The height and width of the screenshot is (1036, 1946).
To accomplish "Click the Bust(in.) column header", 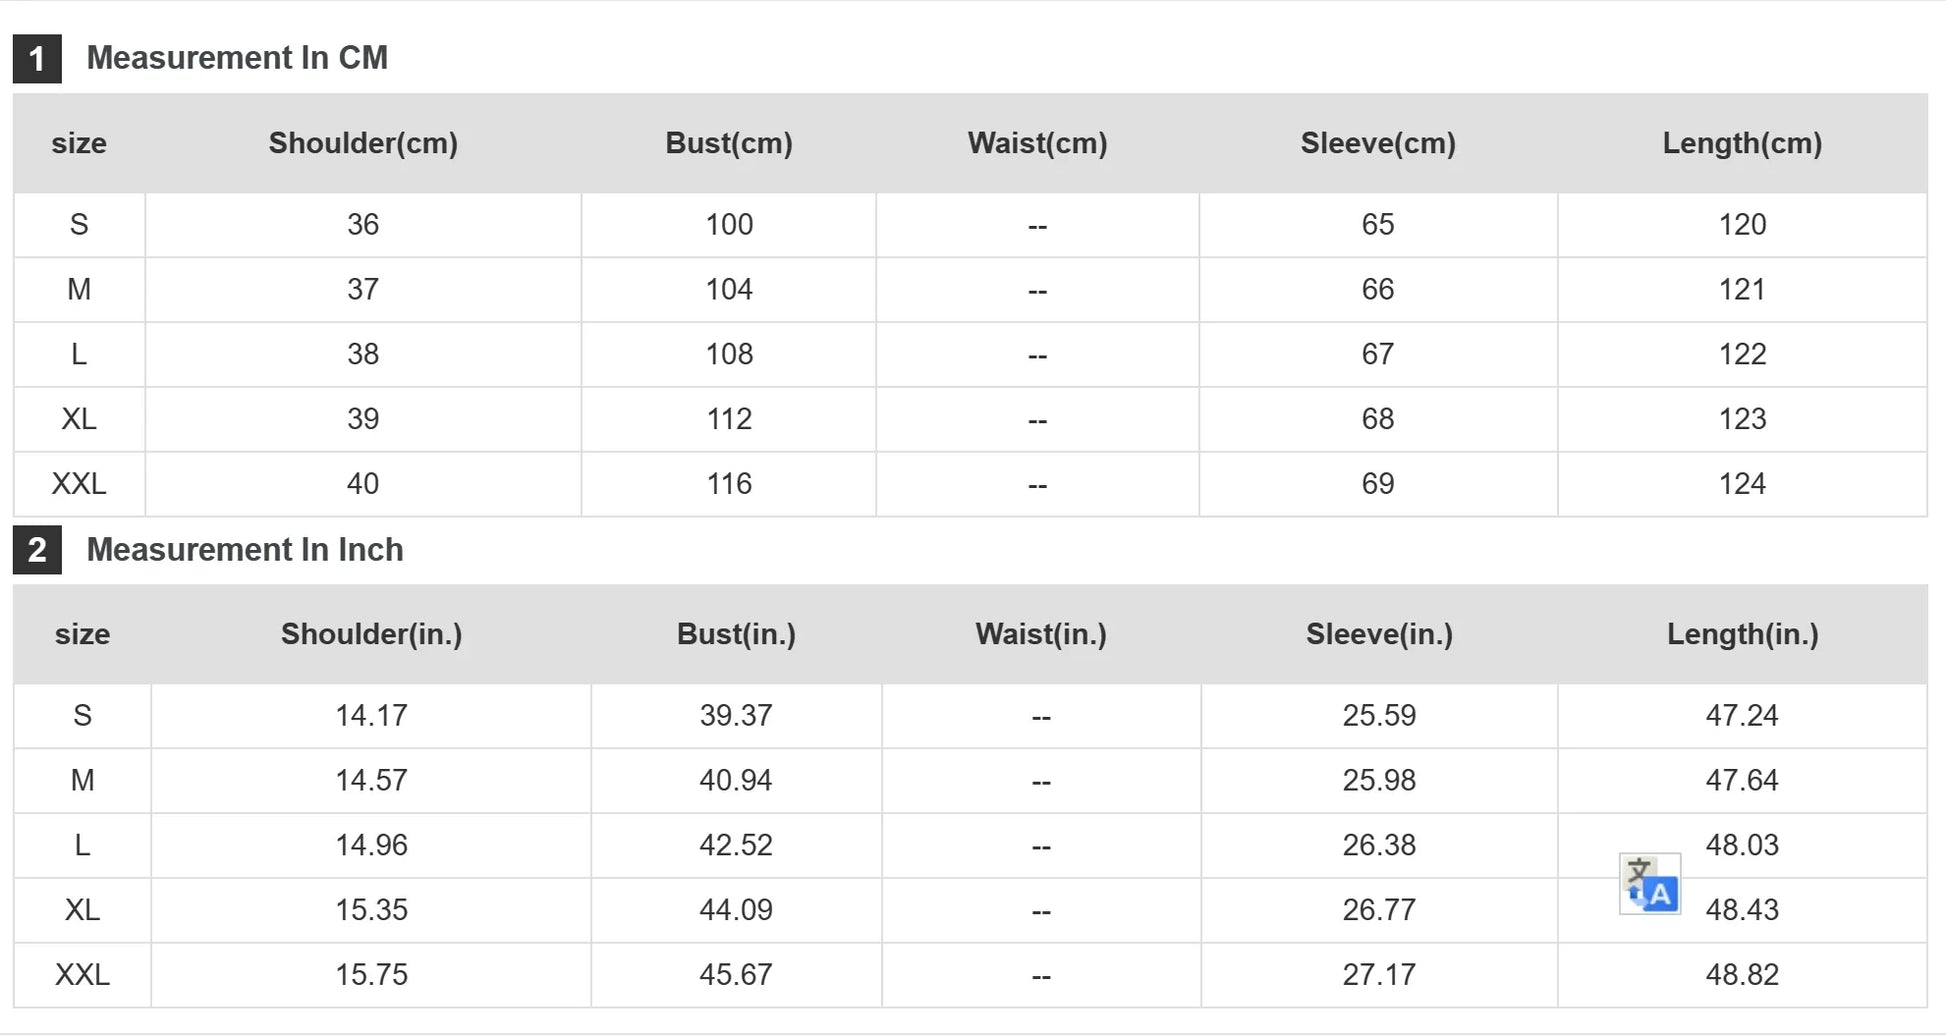I will click(x=736, y=634).
